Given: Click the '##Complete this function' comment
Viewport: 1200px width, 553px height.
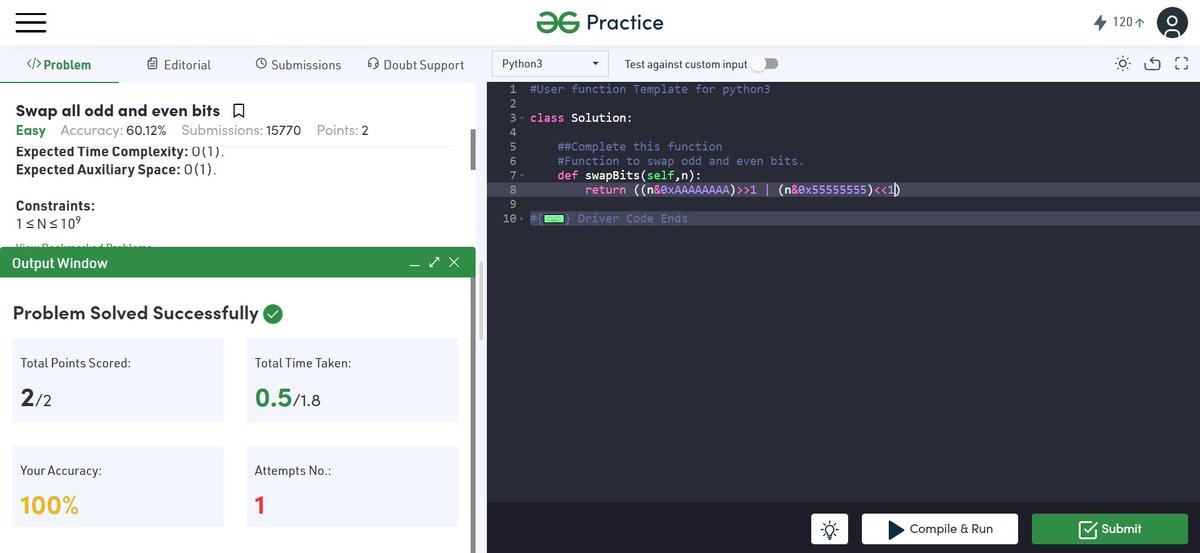Looking at the screenshot, I should click(639, 146).
